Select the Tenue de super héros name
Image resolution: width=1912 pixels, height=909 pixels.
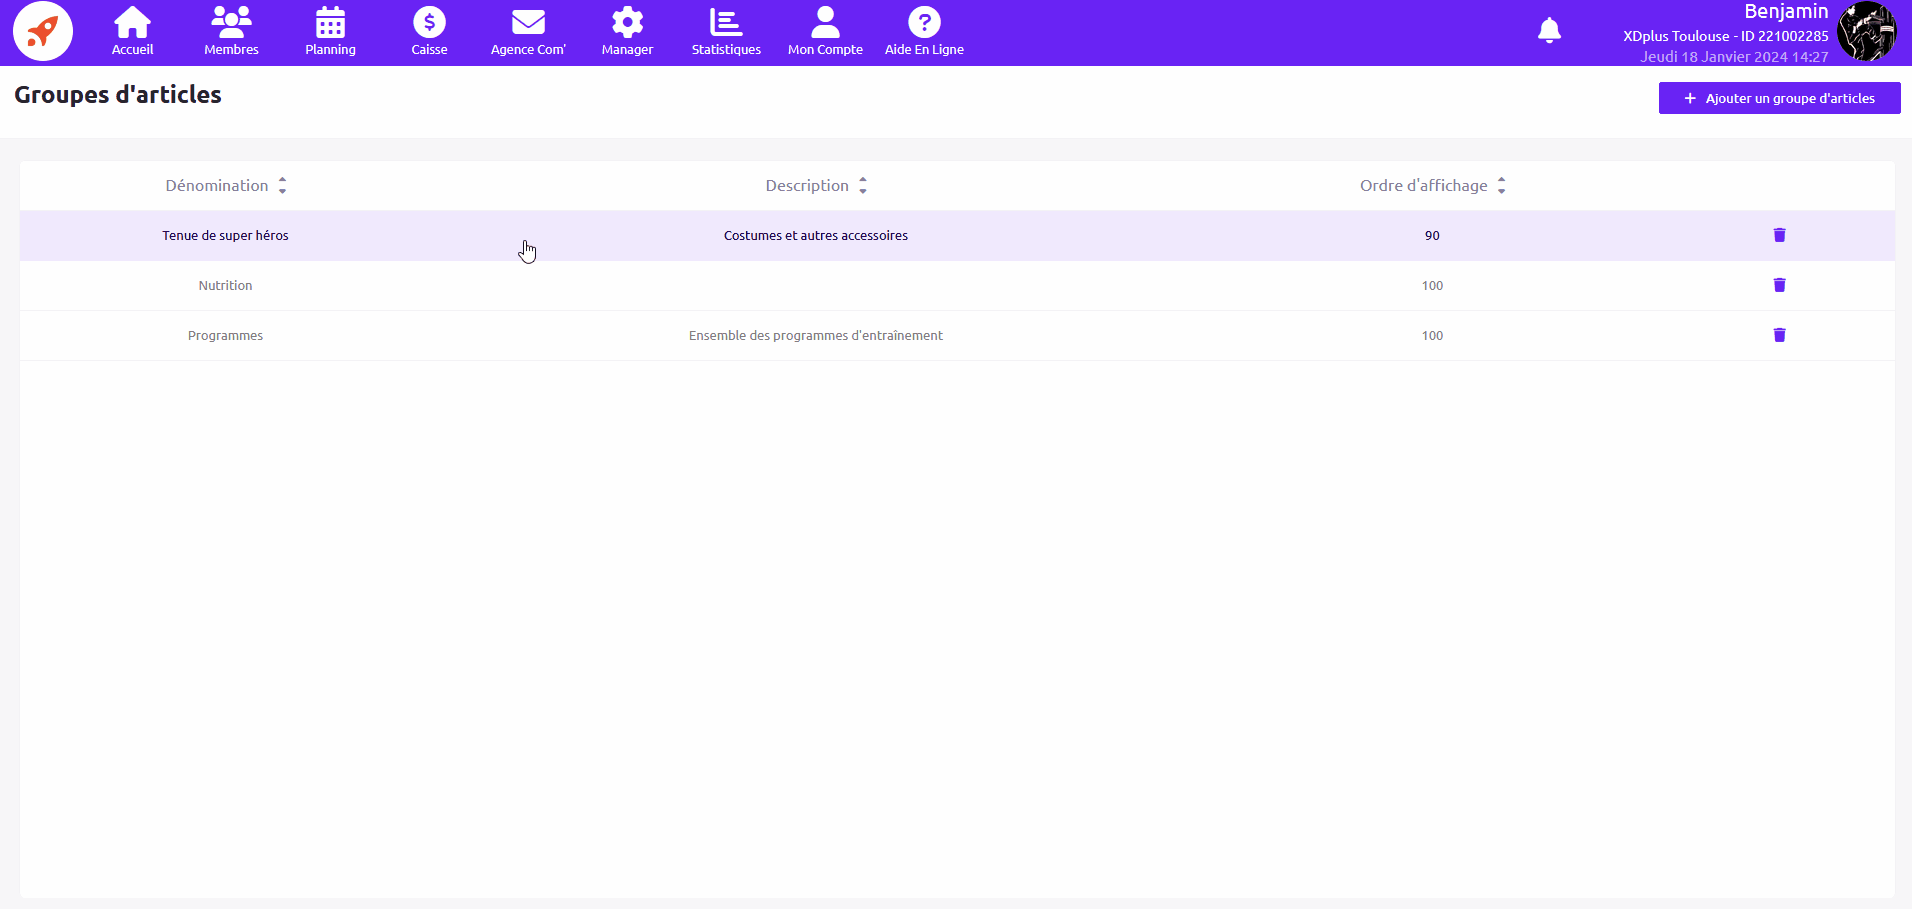point(225,236)
